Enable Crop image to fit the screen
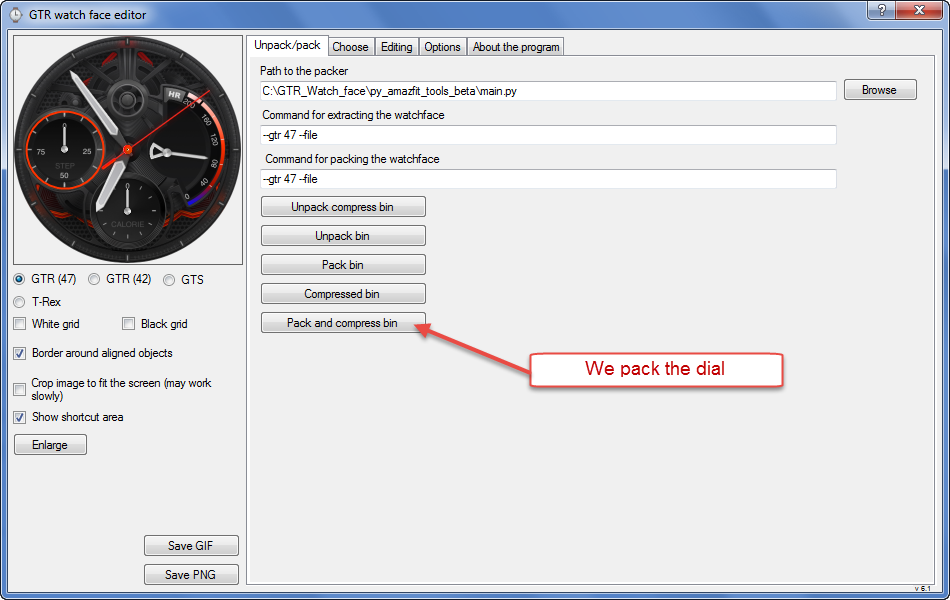Screen dimensions: 950x600 click(20, 389)
